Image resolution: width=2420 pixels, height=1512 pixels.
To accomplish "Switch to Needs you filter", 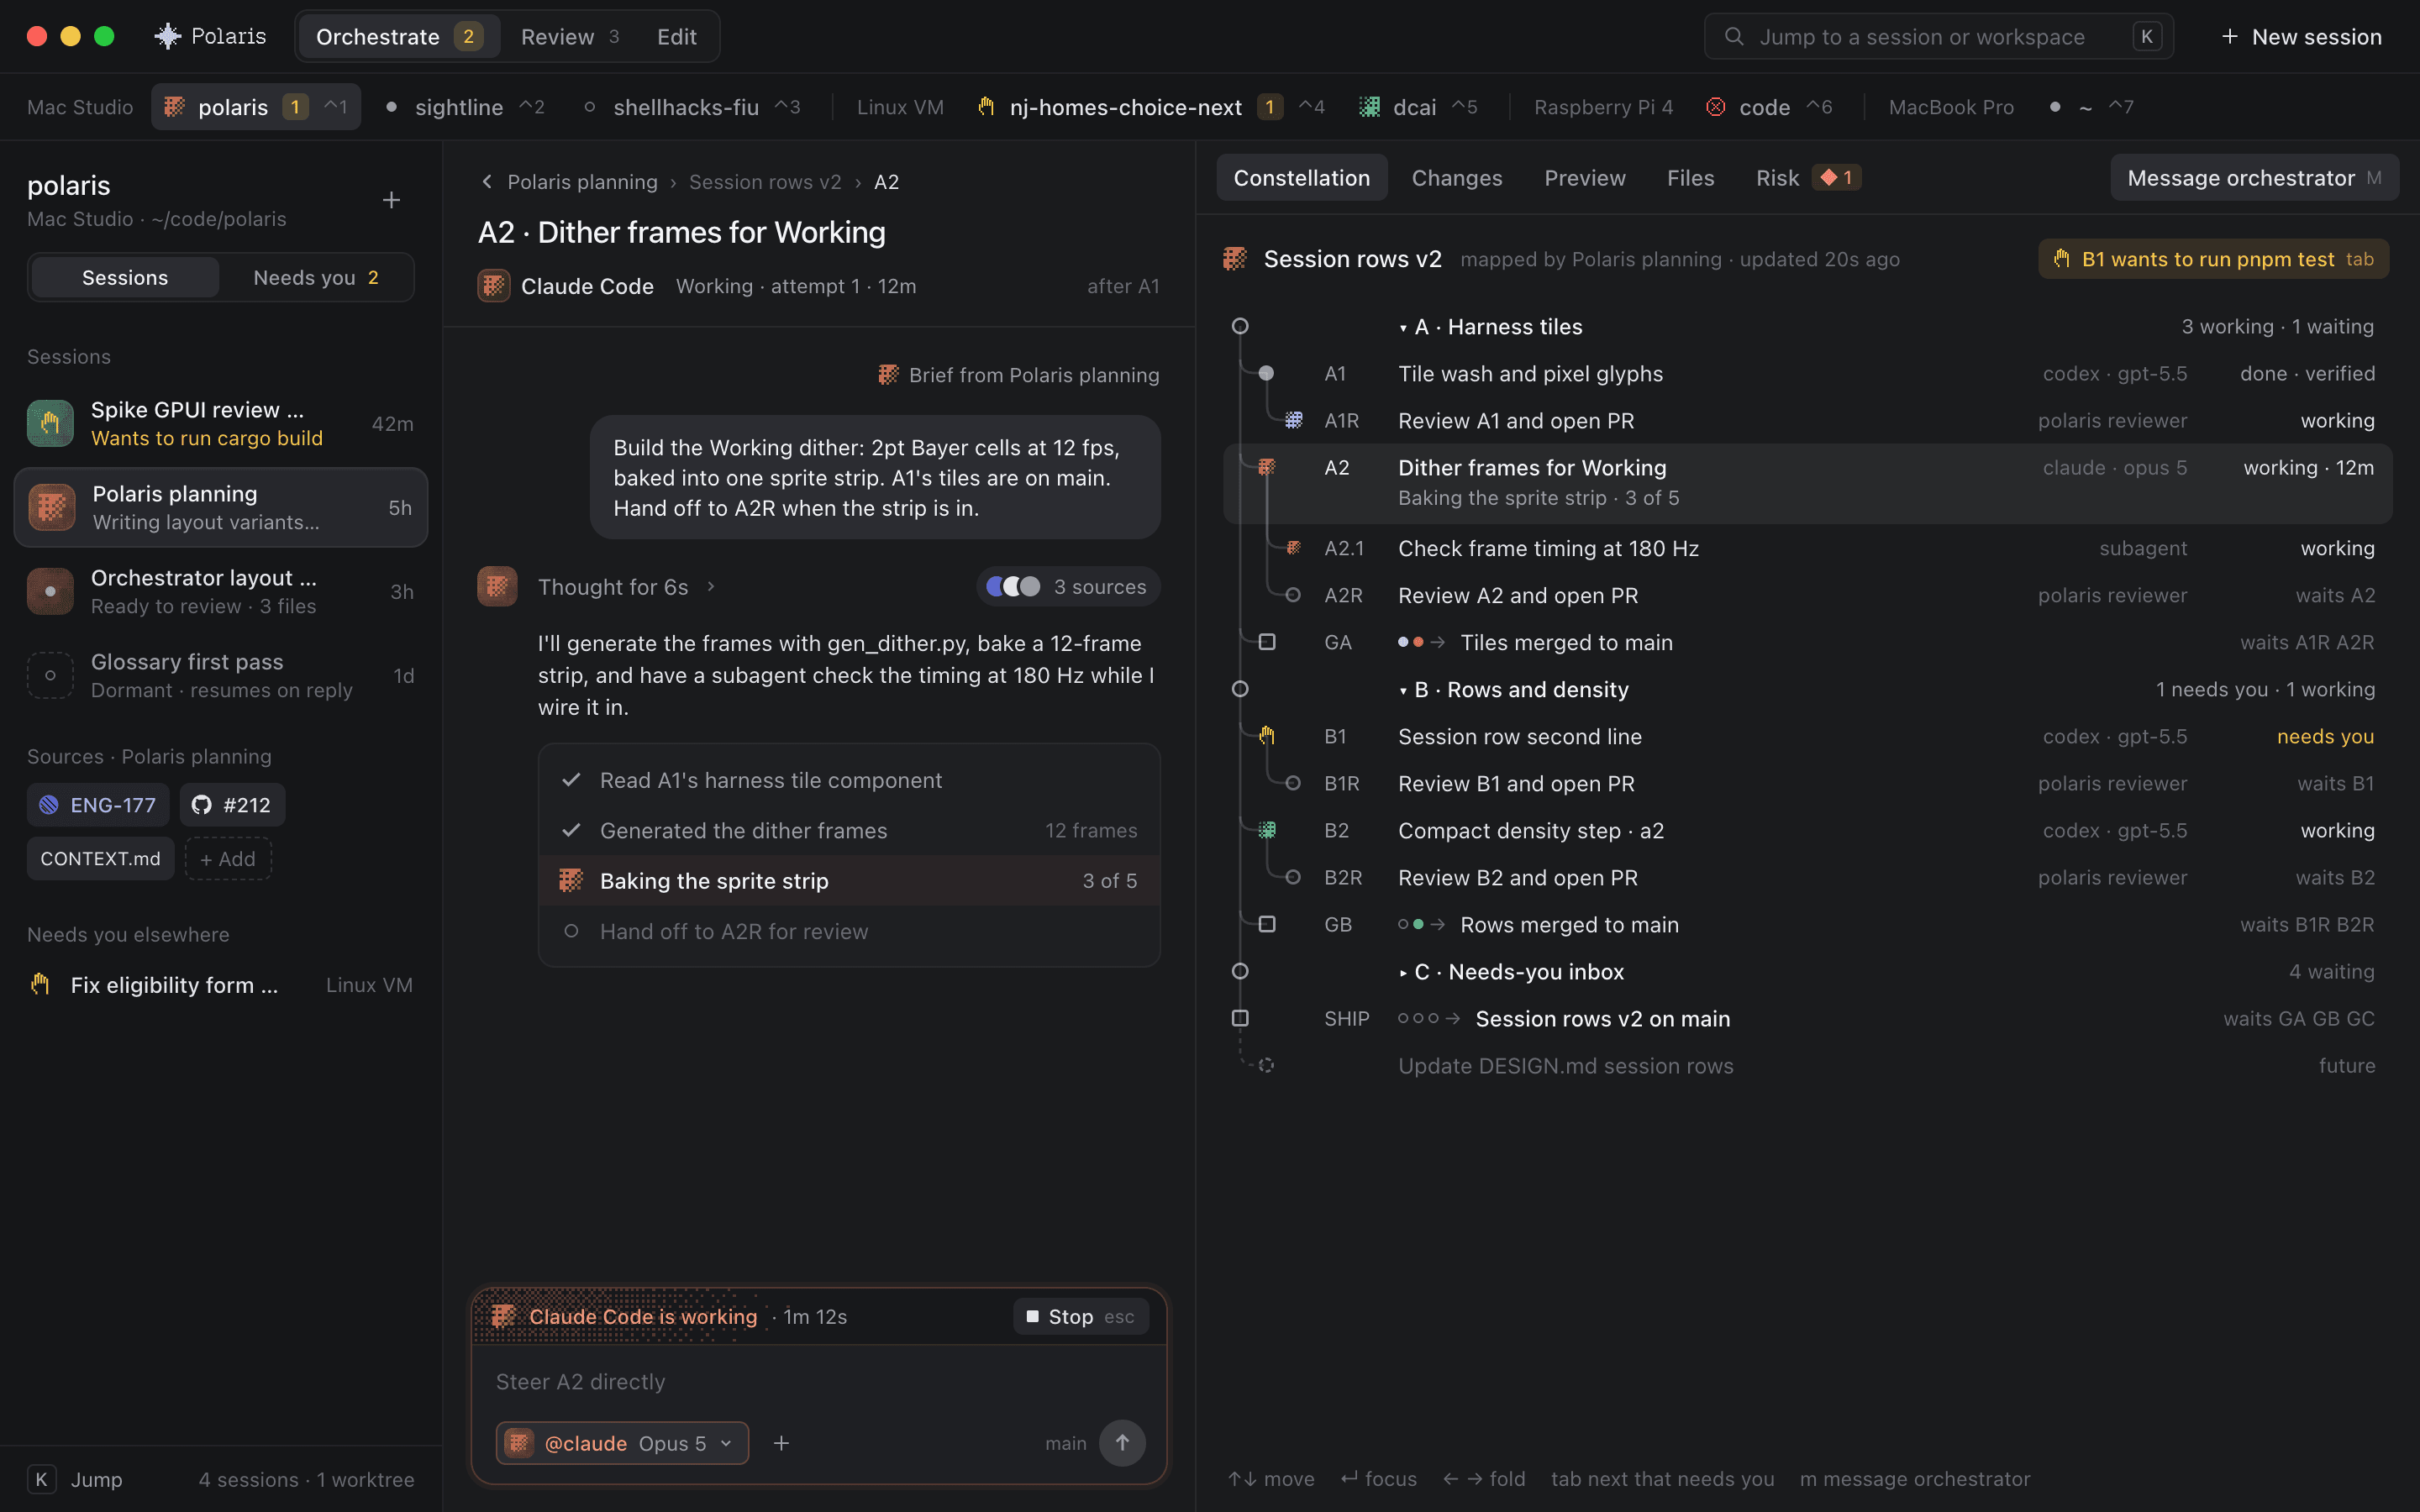I will pos(316,278).
